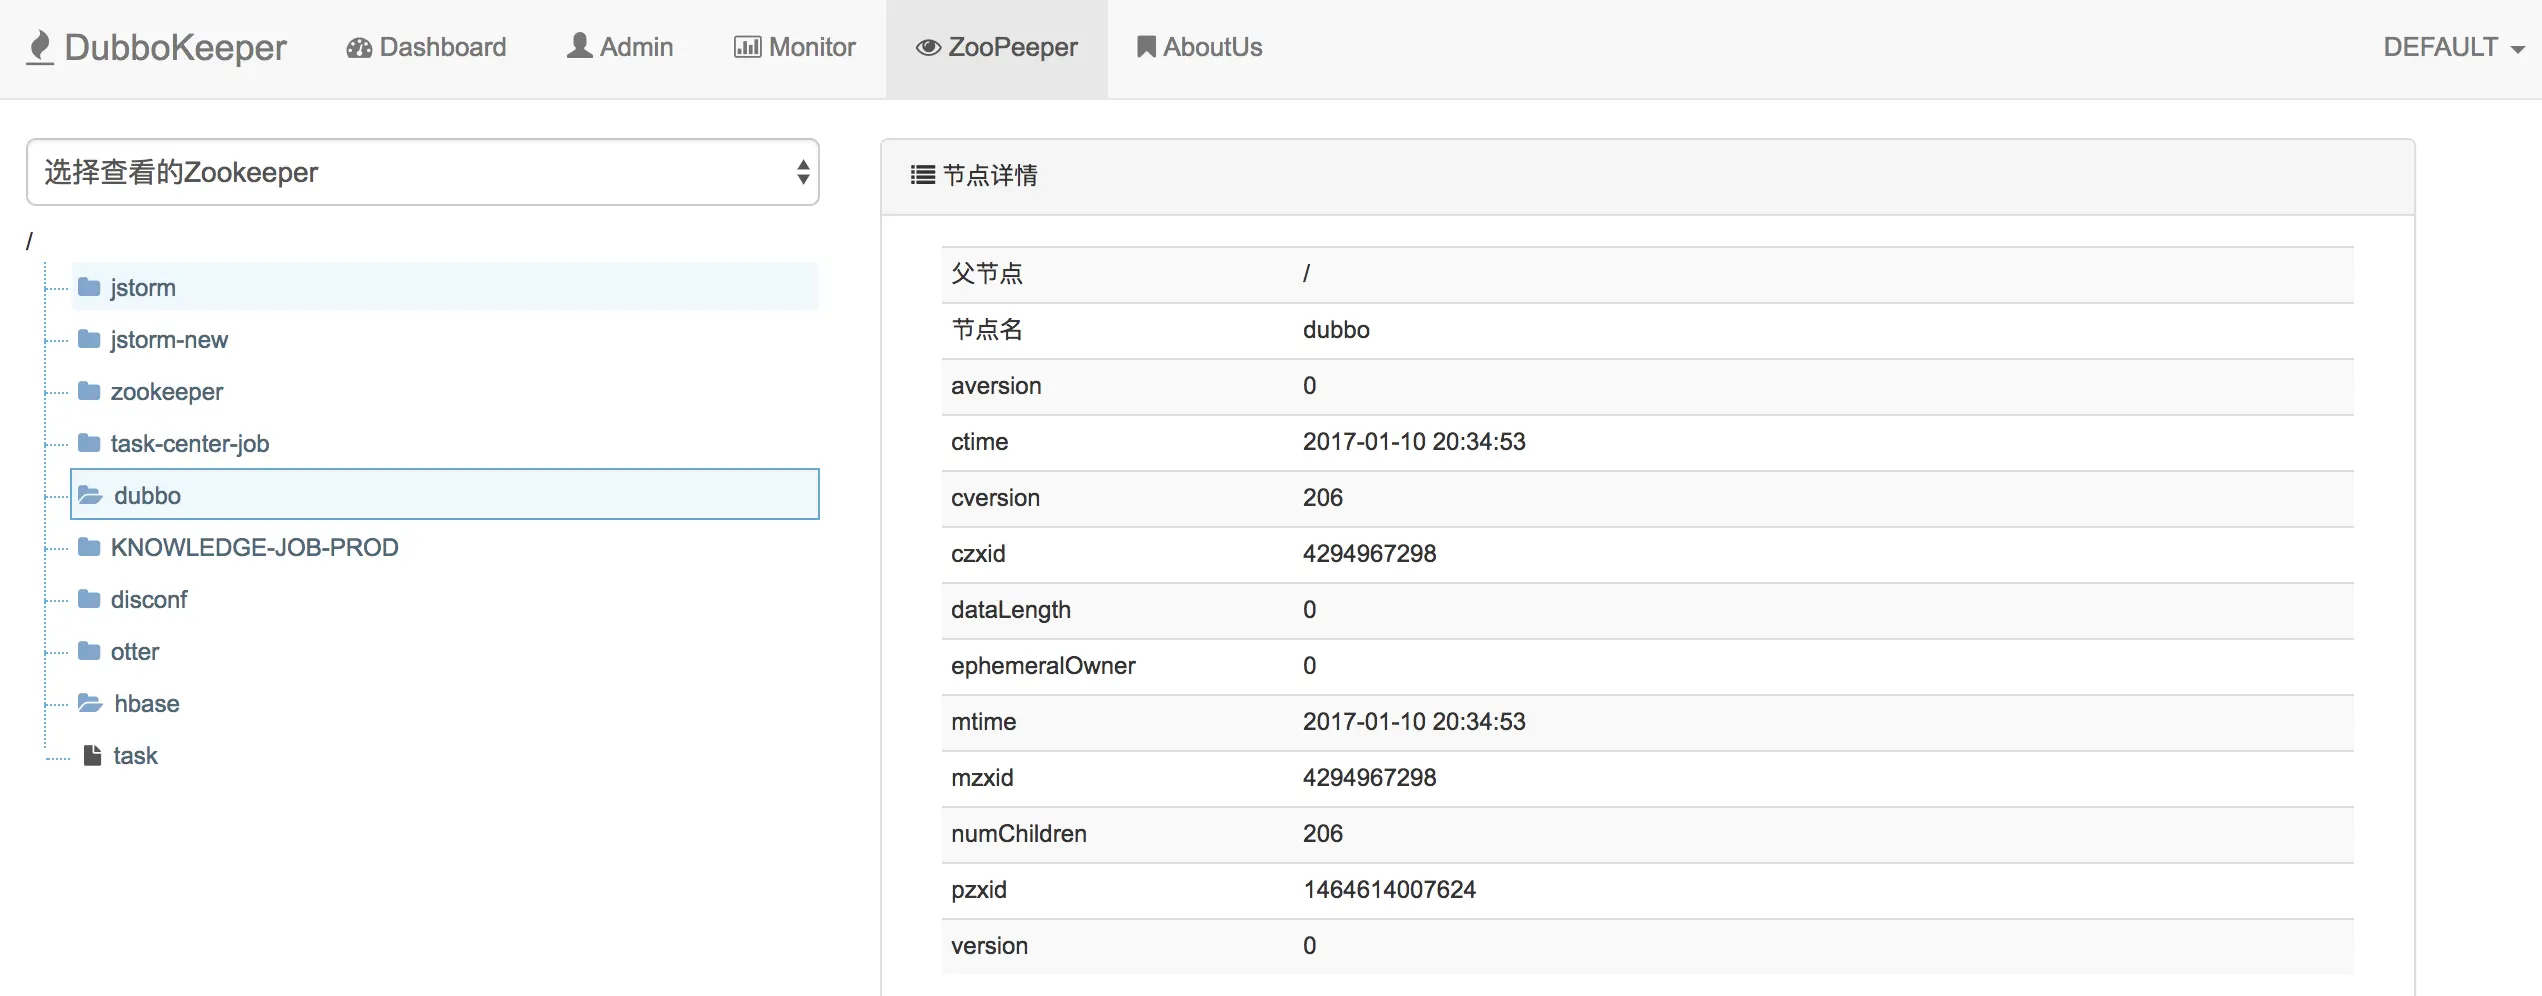Click the 父节点 row label
This screenshot has height=996, width=2542.
tap(987, 273)
